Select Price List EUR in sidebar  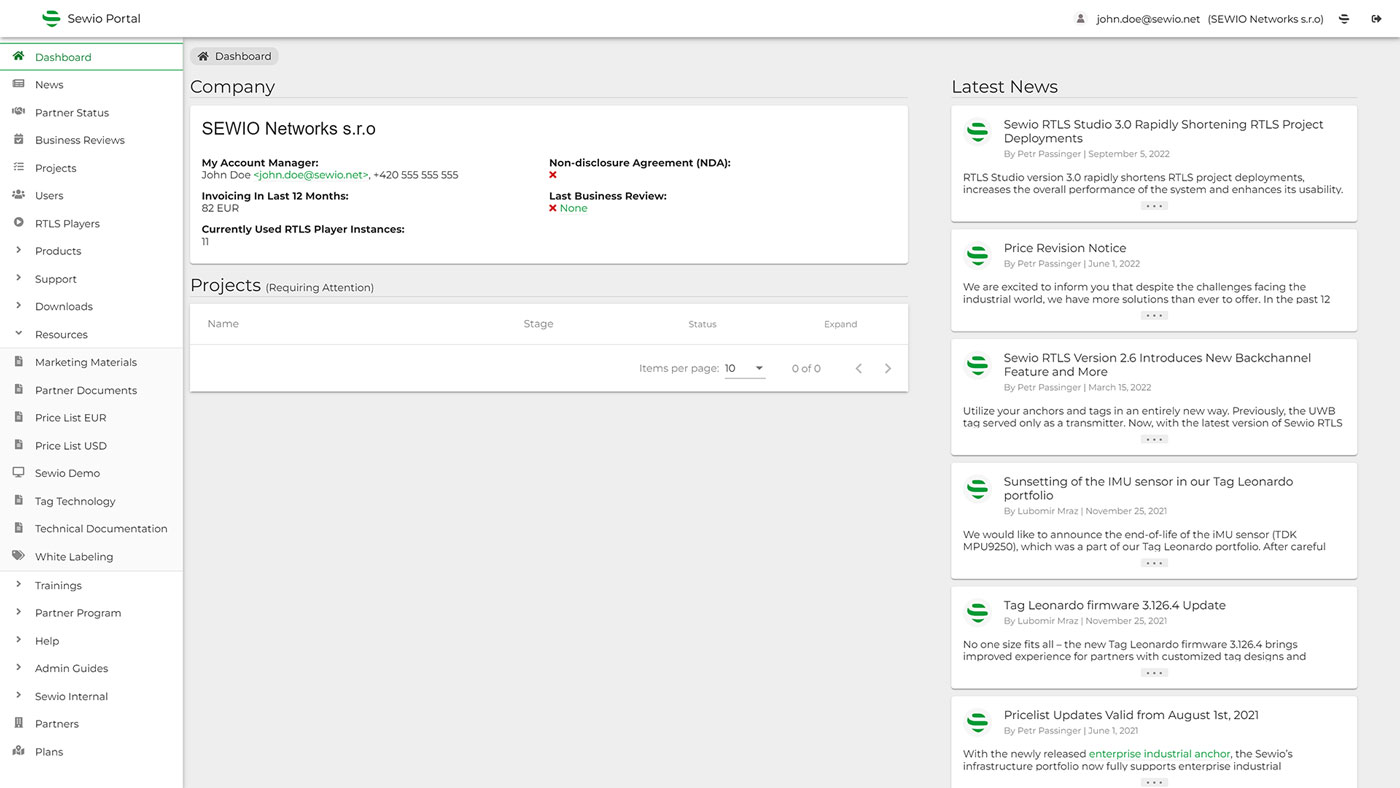point(70,418)
